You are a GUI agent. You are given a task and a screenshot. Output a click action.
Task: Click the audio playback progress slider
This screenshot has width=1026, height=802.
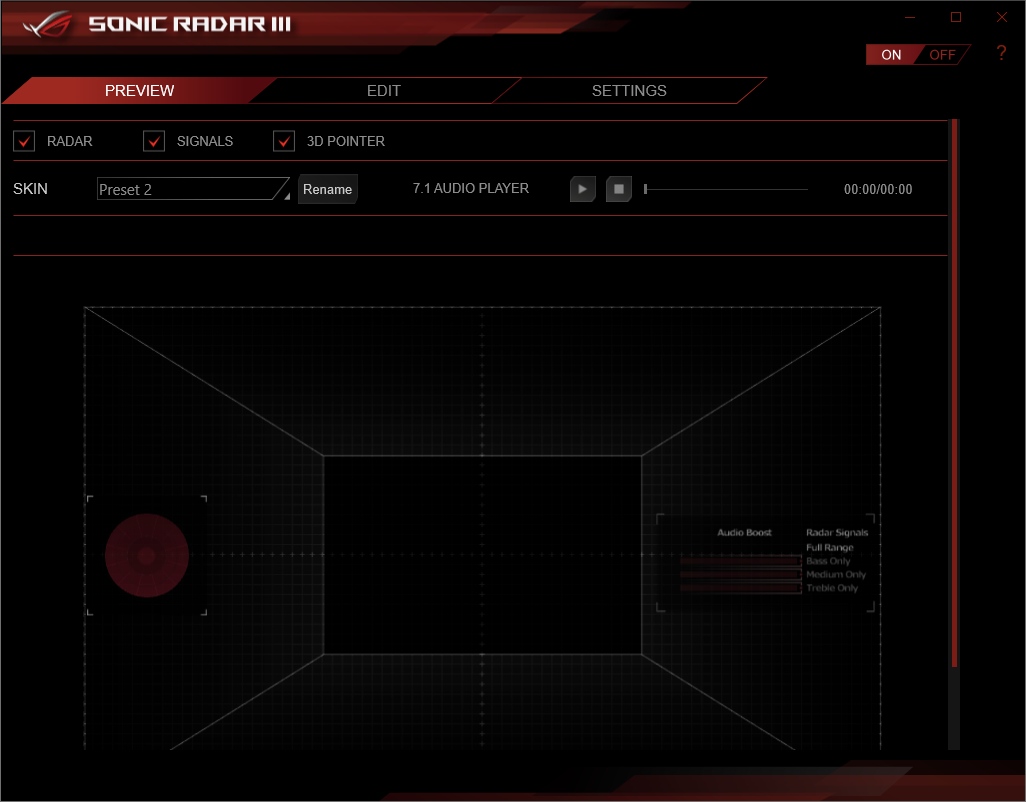pos(725,188)
